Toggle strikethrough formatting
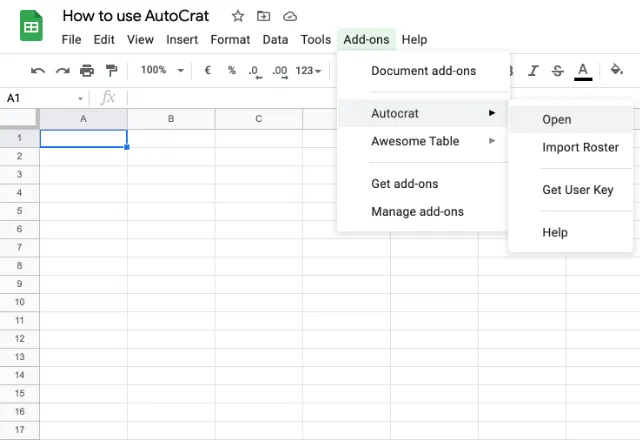Viewport: 640px width, 440px height. click(x=558, y=71)
